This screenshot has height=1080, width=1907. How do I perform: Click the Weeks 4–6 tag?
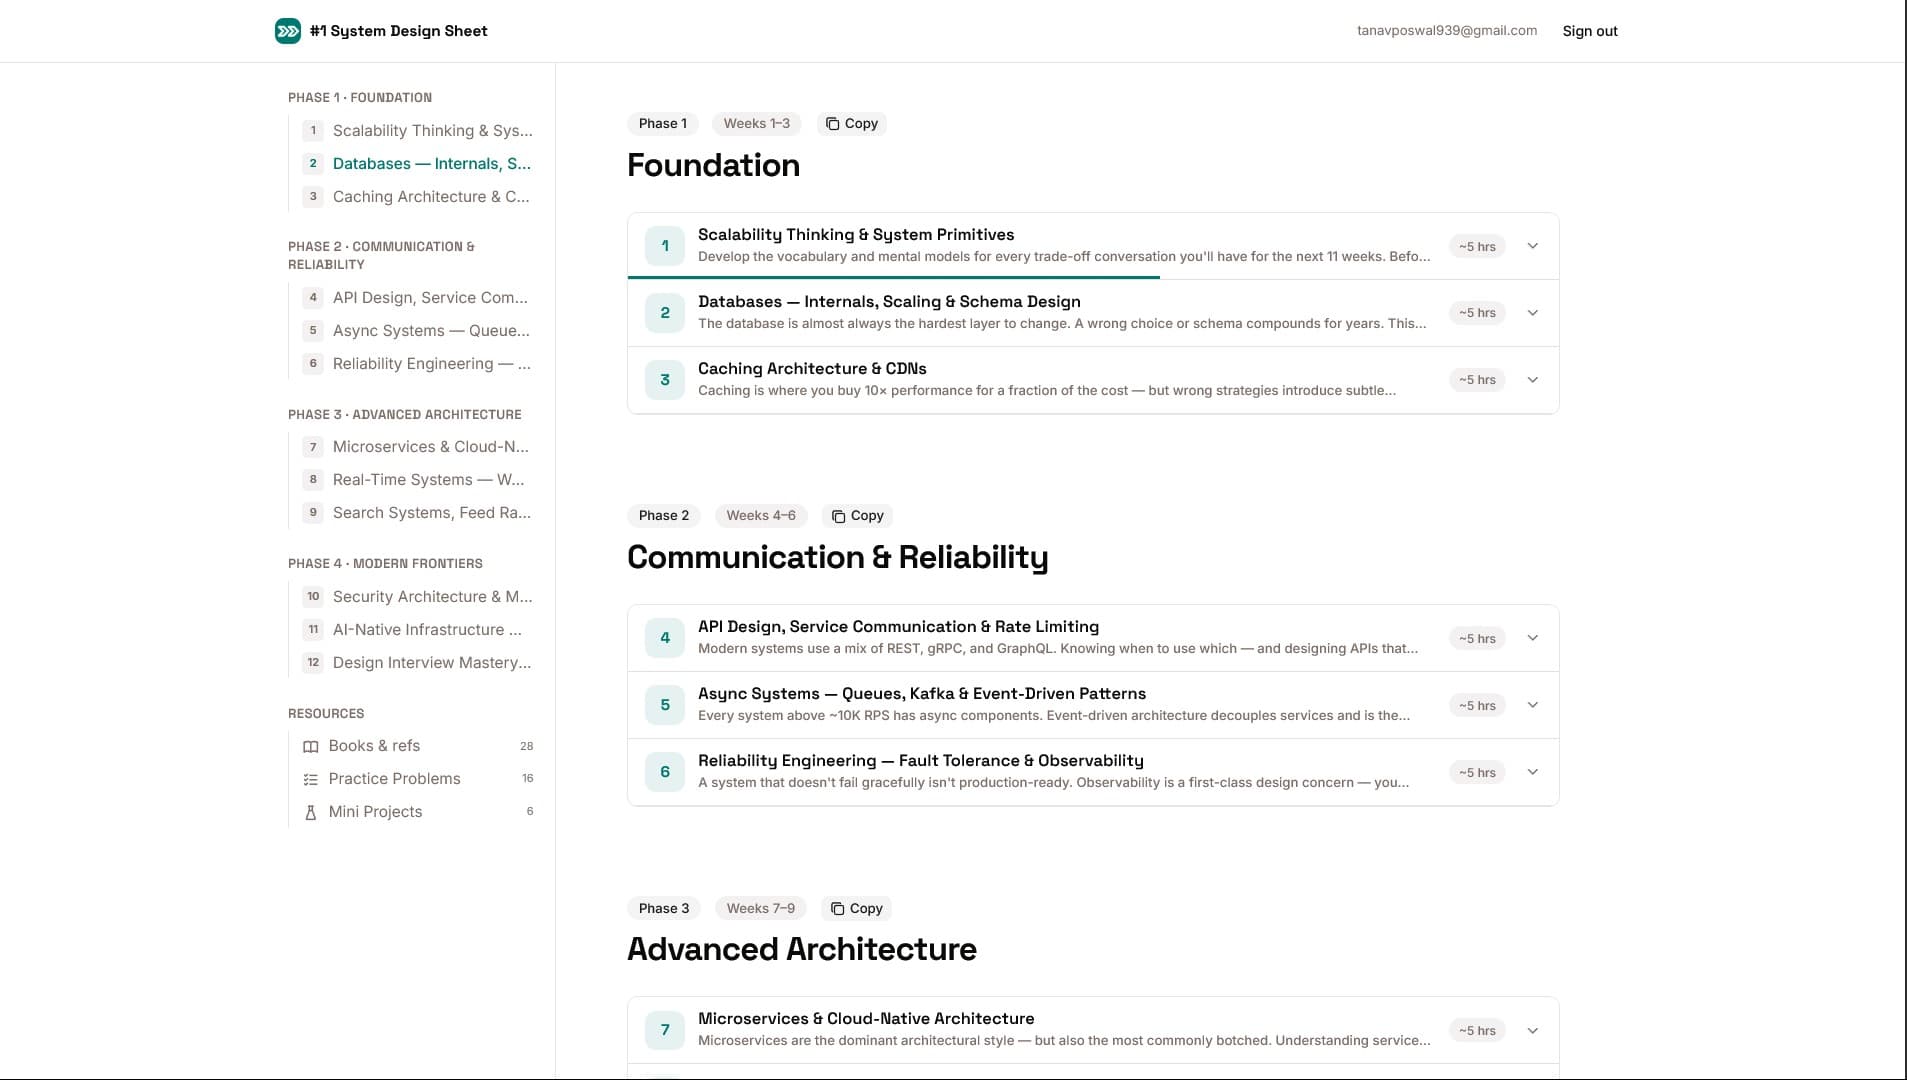point(761,516)
